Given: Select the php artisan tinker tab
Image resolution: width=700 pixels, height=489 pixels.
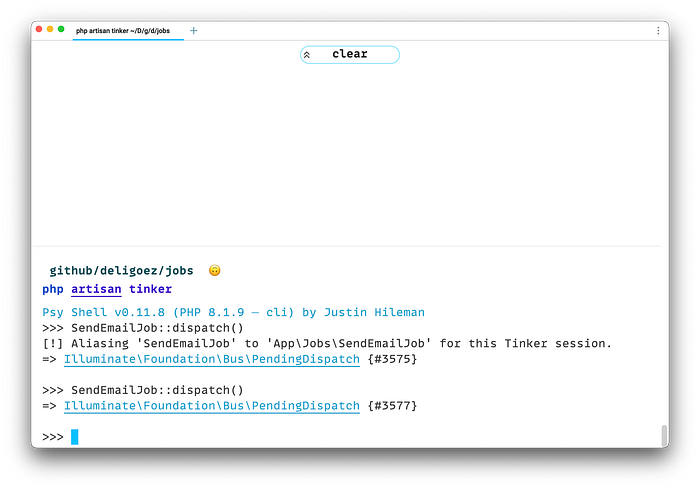Looking at the screenshot, I should pos(128,30).
